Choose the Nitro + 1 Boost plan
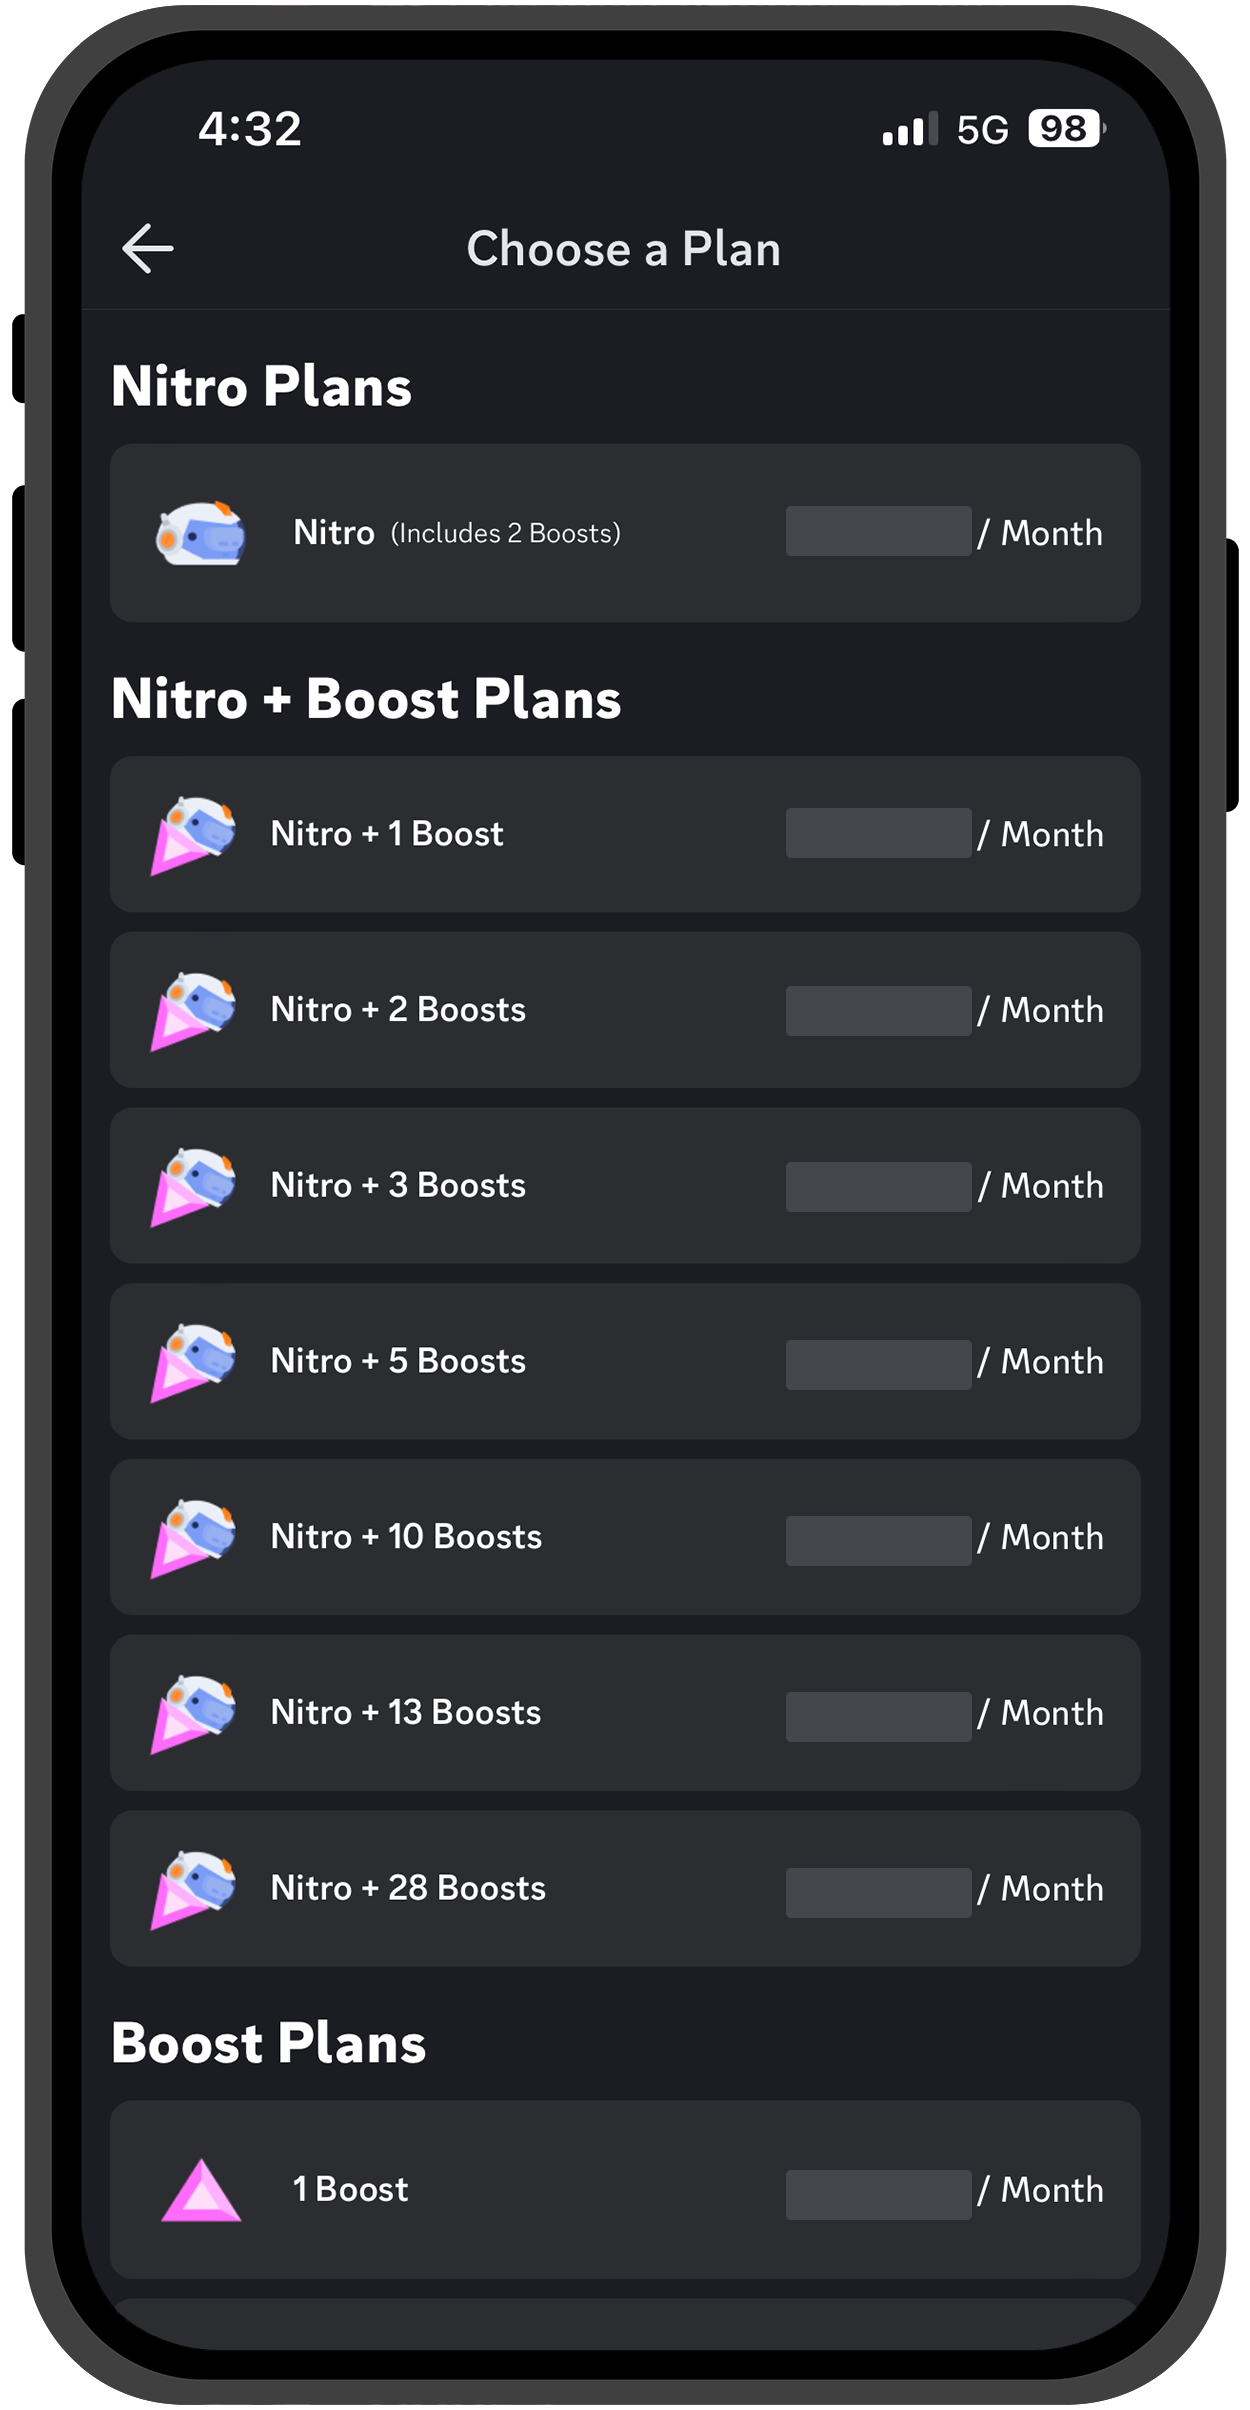 624,835
